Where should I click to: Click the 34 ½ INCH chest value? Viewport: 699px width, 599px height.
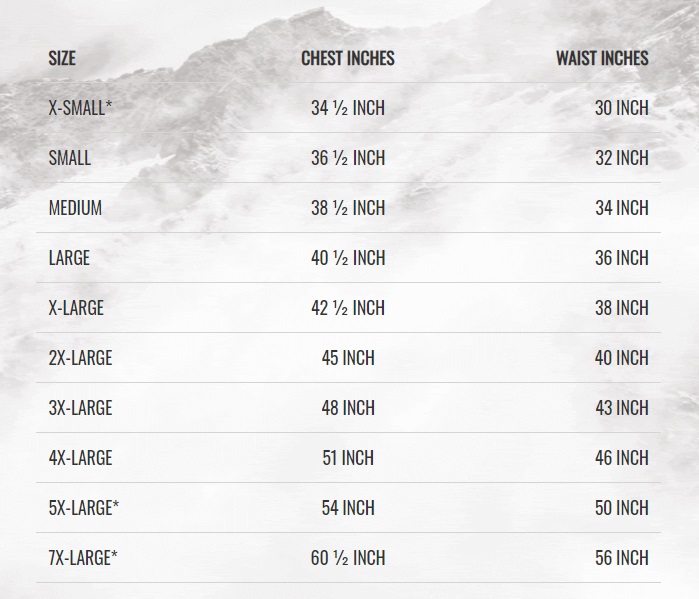(x=348, y=108)
